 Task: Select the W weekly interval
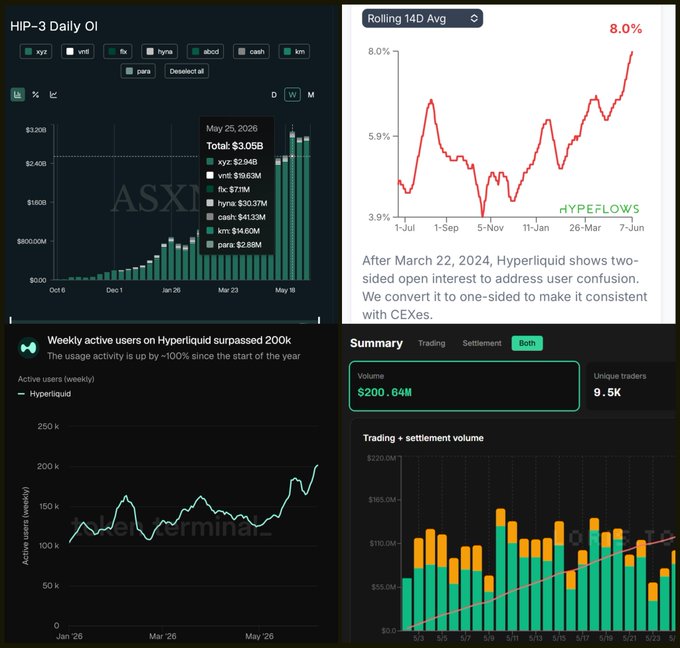pyautogui.click(x=292, y=95)
